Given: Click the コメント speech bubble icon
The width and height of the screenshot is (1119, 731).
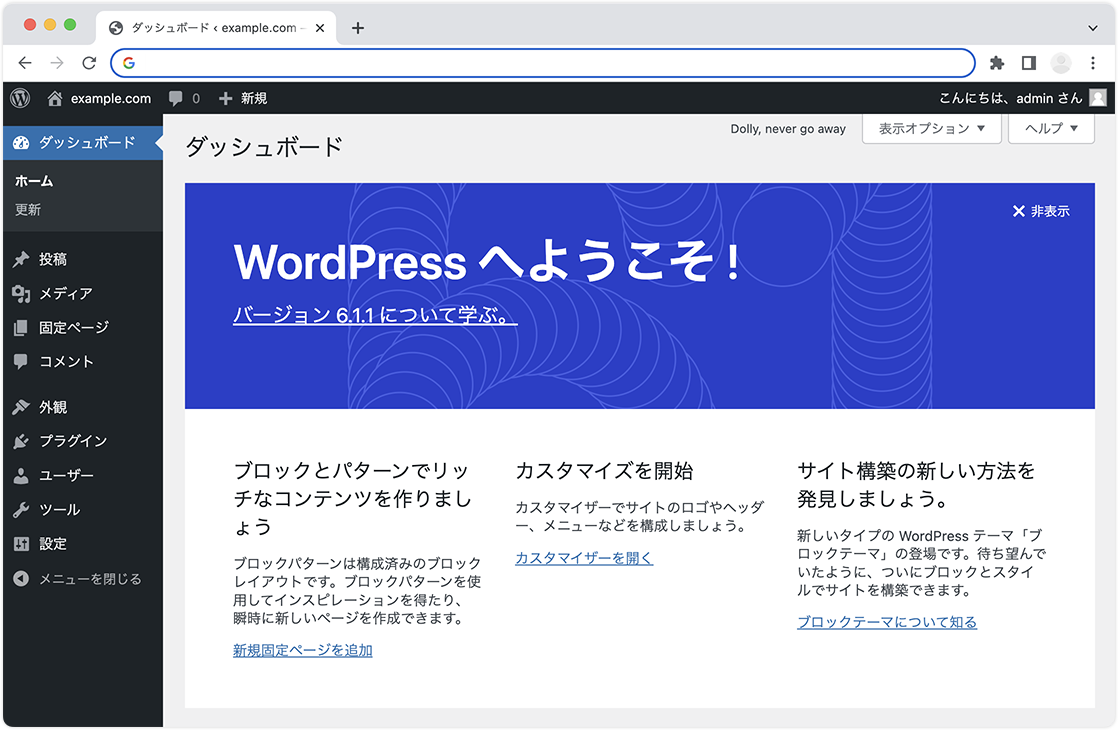Looking at the screenshot, I should tap(21, 361).
